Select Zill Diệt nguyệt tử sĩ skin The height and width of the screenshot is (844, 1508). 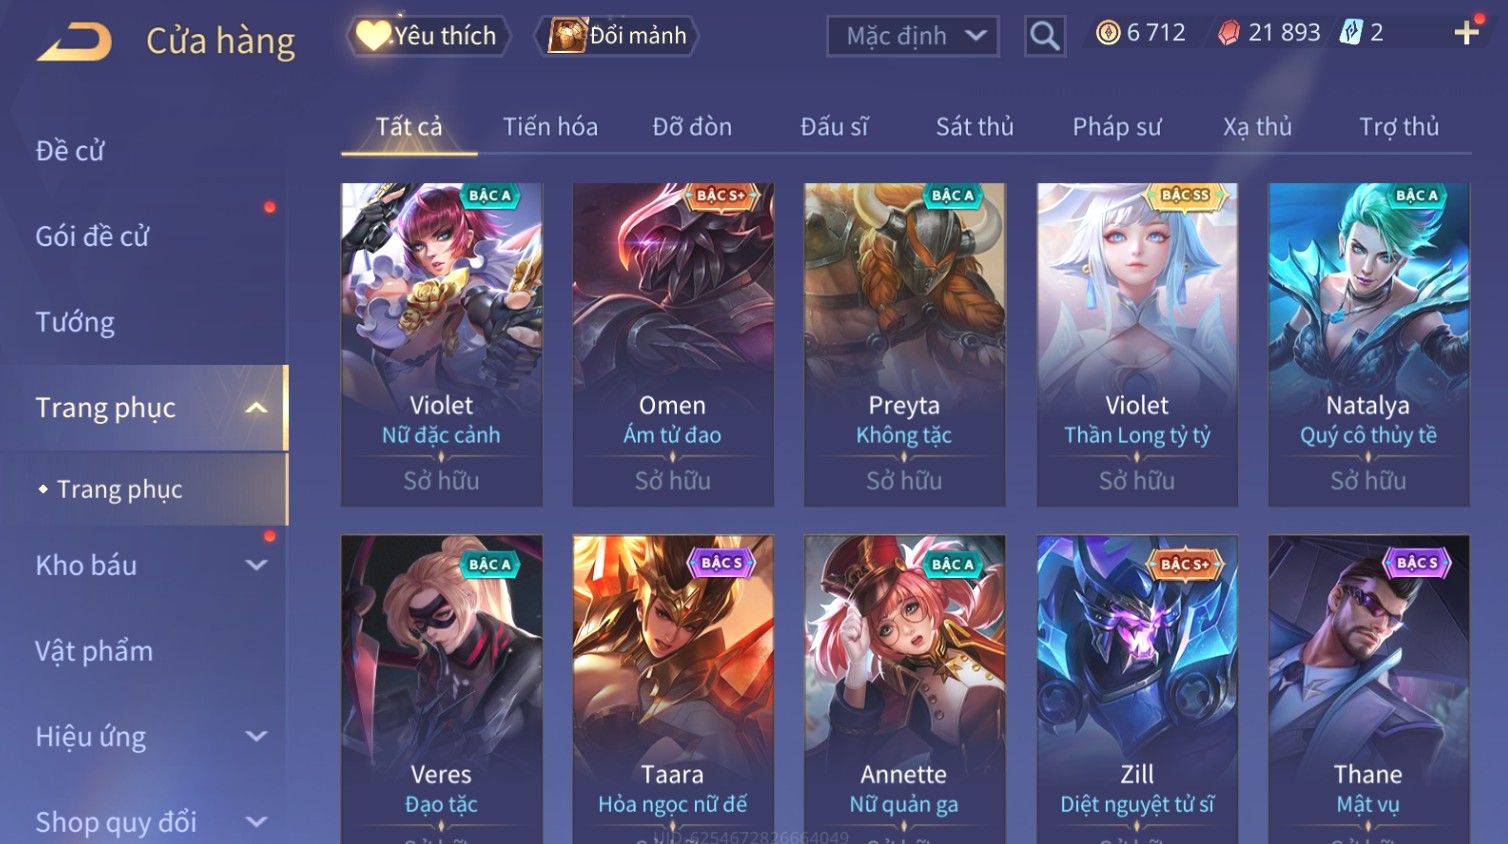pyautogui.click(x=1137, y=689)
